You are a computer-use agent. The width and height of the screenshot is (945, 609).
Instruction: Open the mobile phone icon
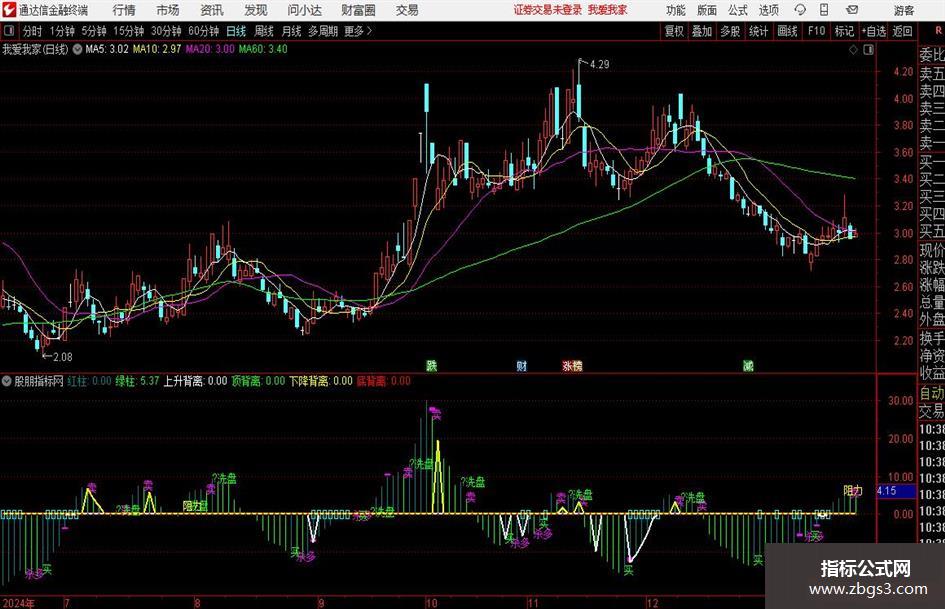824,10
